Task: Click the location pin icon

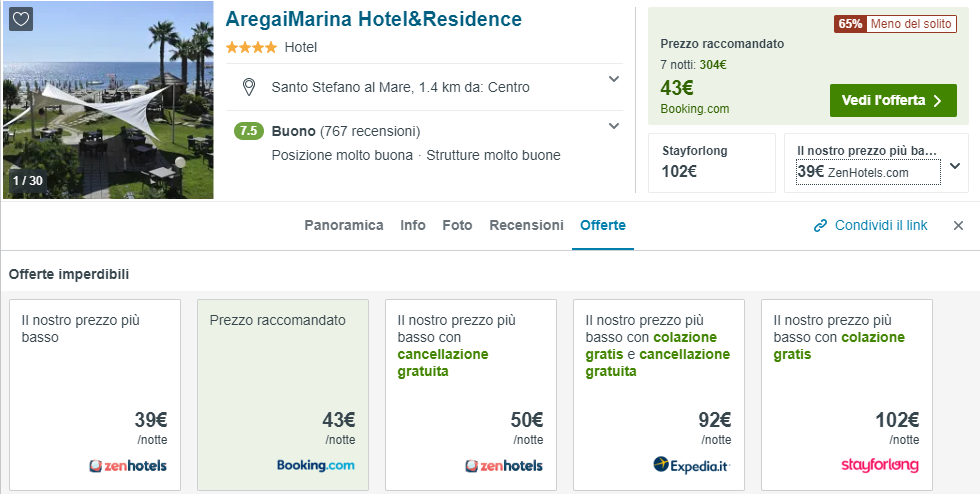Action: tap(249, 87)
